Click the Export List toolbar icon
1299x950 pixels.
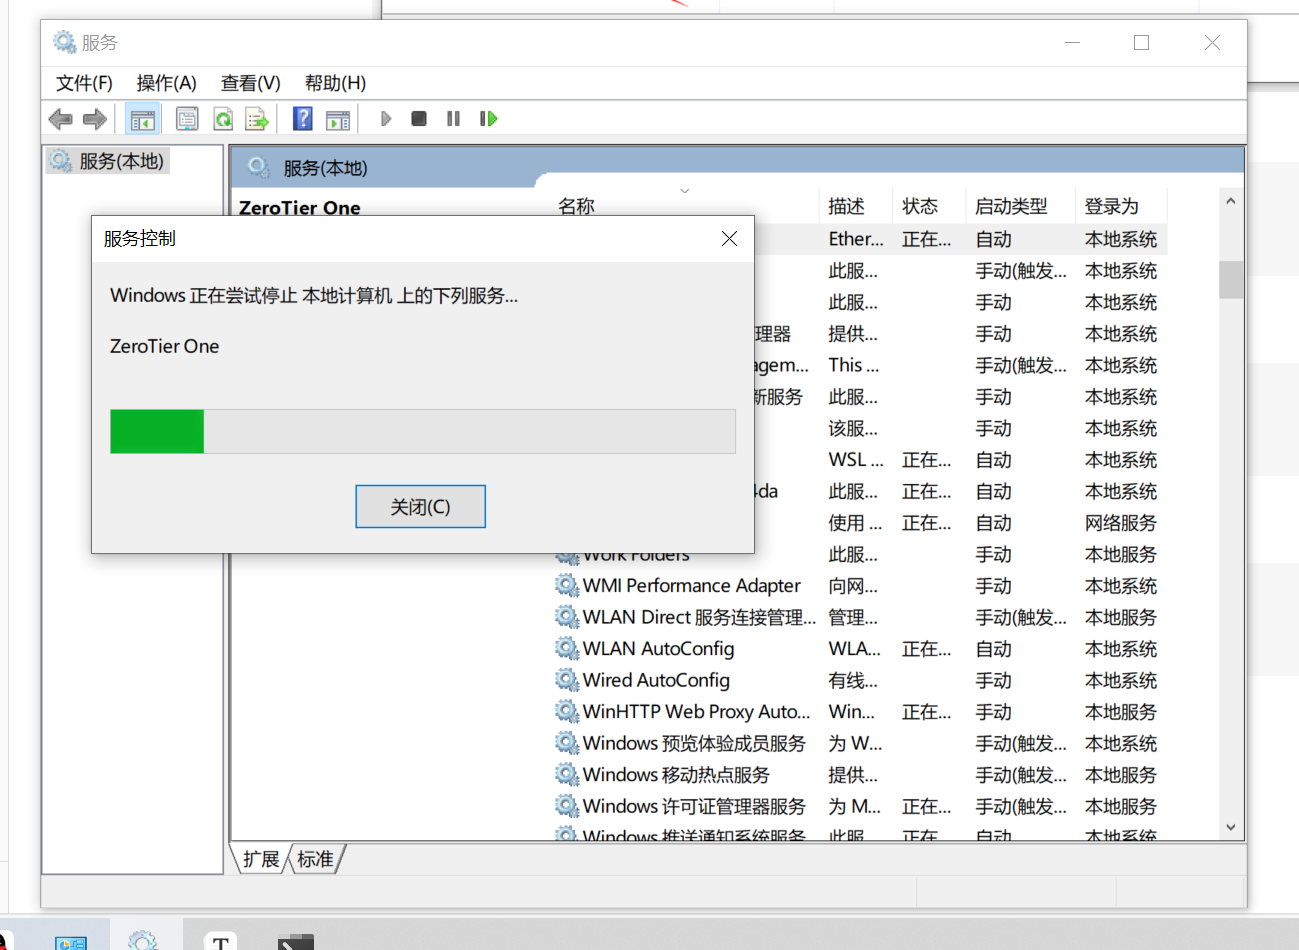pos(257,119)
